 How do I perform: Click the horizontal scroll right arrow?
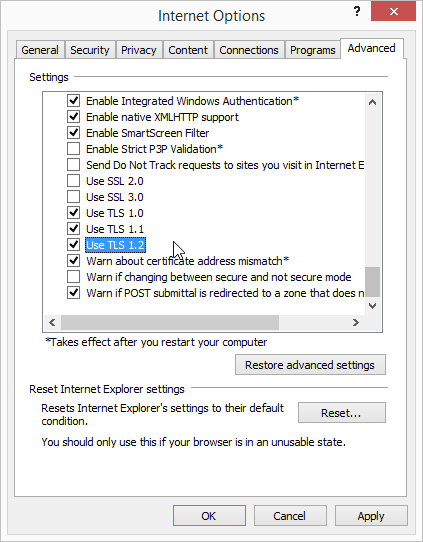pyautogui.click(x=356, y=323)
